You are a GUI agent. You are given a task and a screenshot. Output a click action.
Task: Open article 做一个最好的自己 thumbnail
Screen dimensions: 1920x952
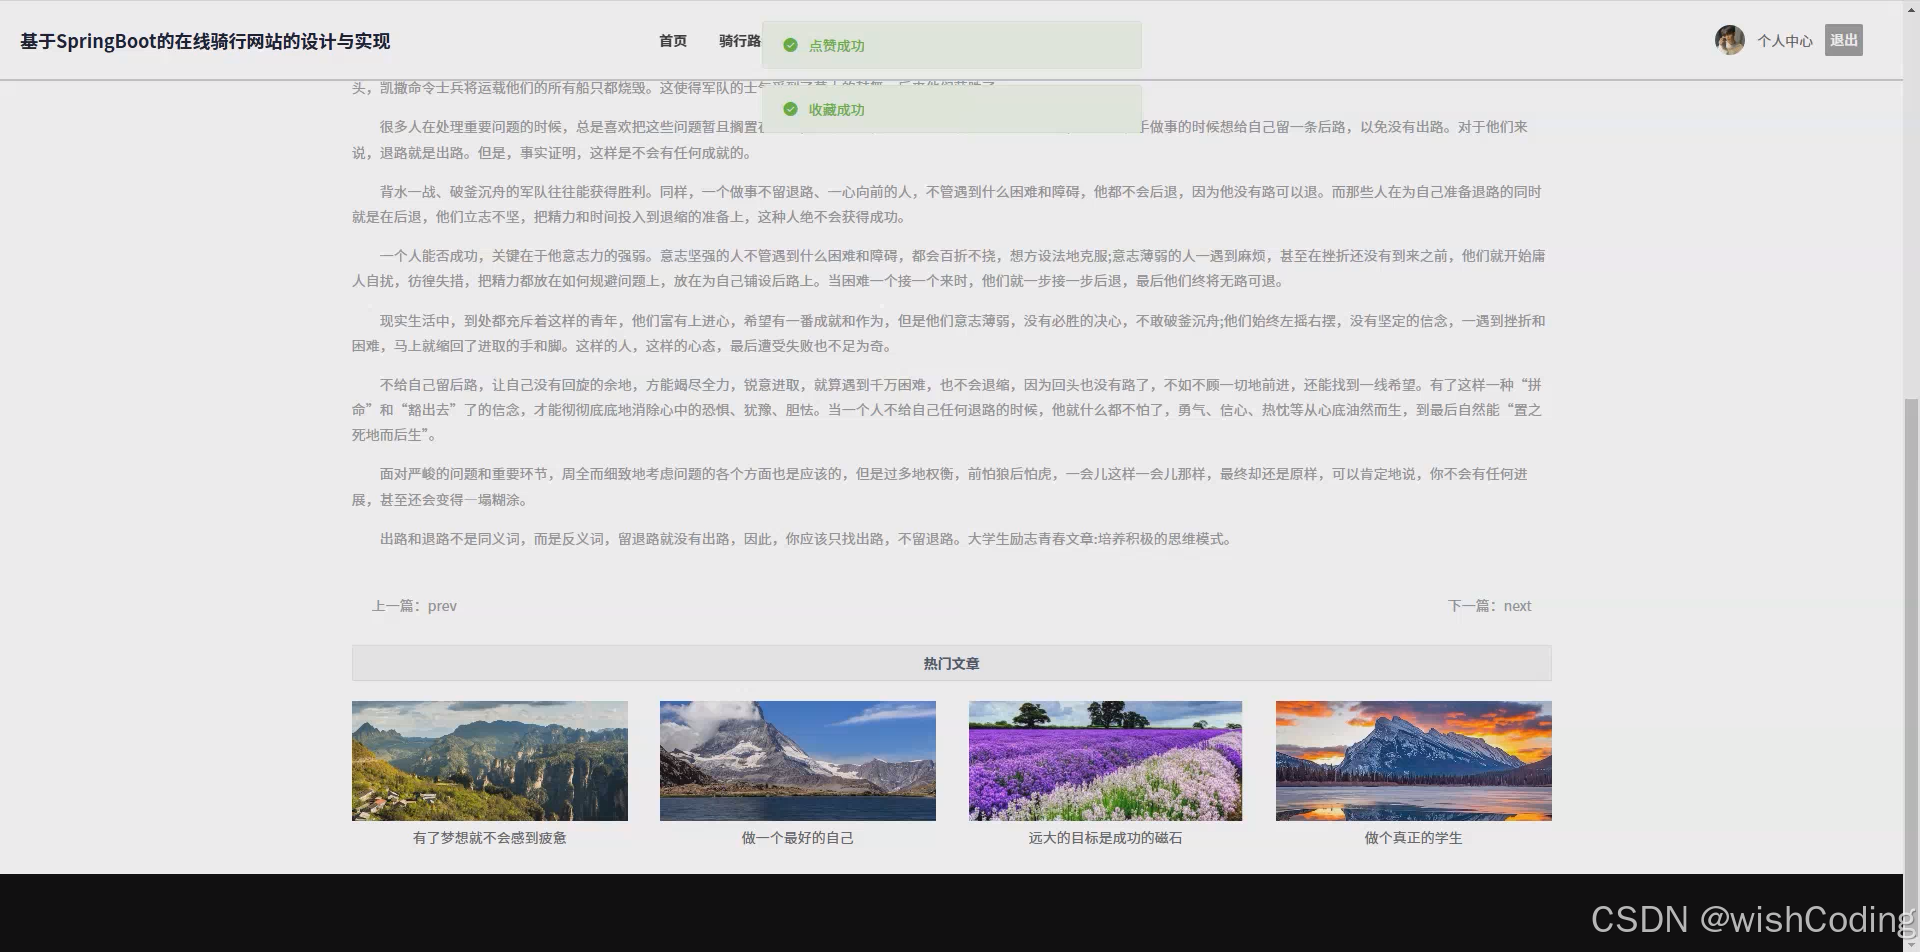[x=797, y=760]
